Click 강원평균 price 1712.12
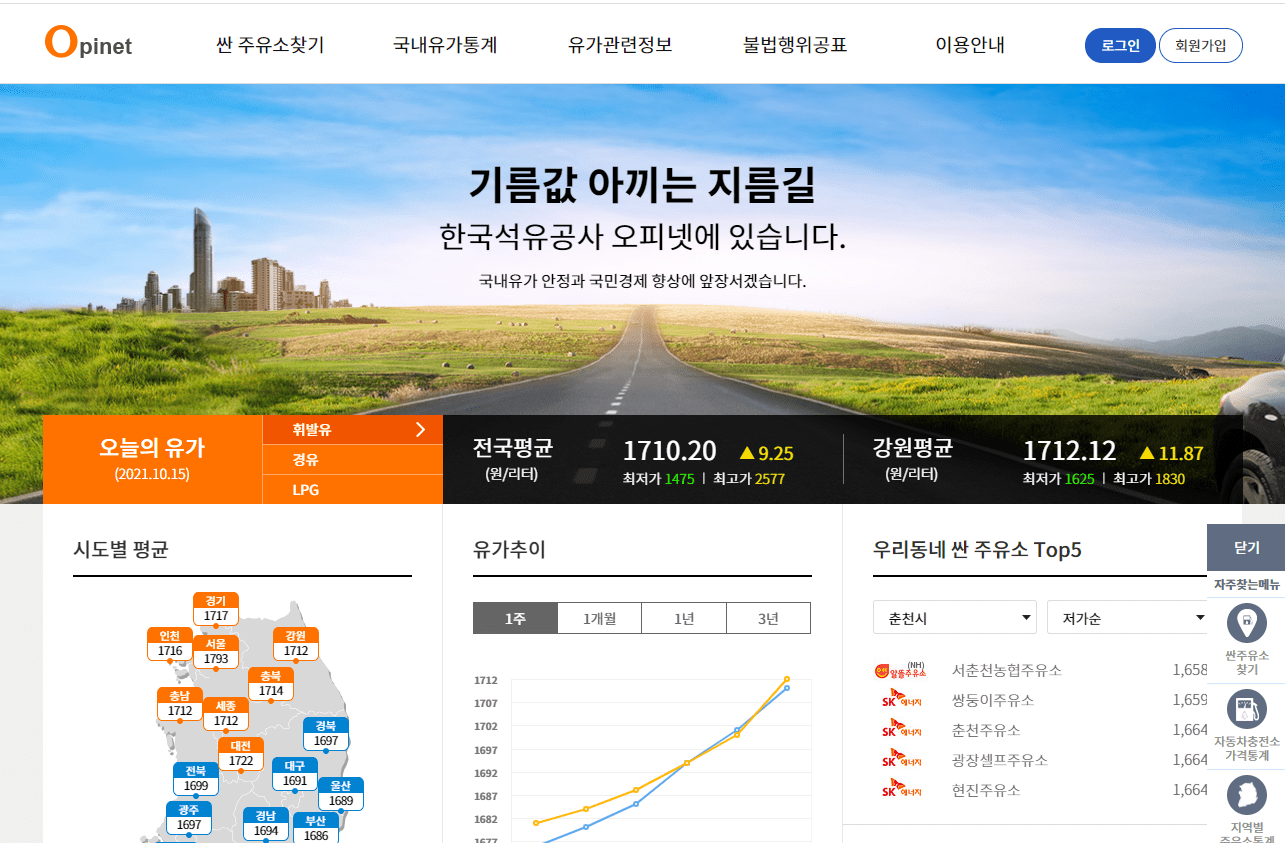This screenshot has height=843, width=1285. [x=1069, y=451]
